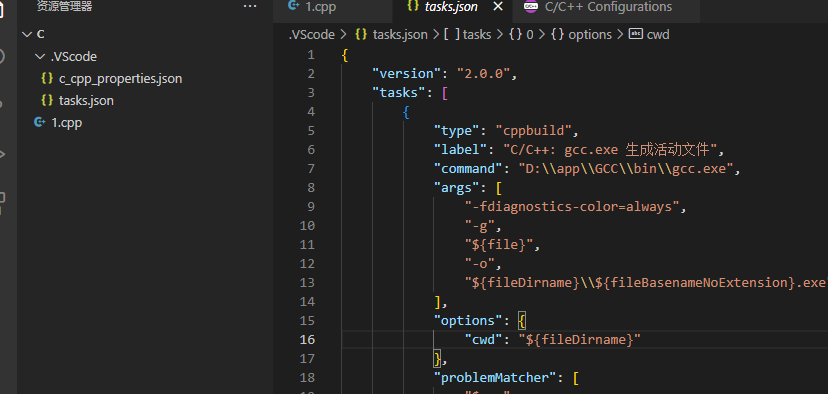Click the fileBasenameNoExtension output path string
The height and width of the screenshot is (394, 828).
(x=646, y=283)
